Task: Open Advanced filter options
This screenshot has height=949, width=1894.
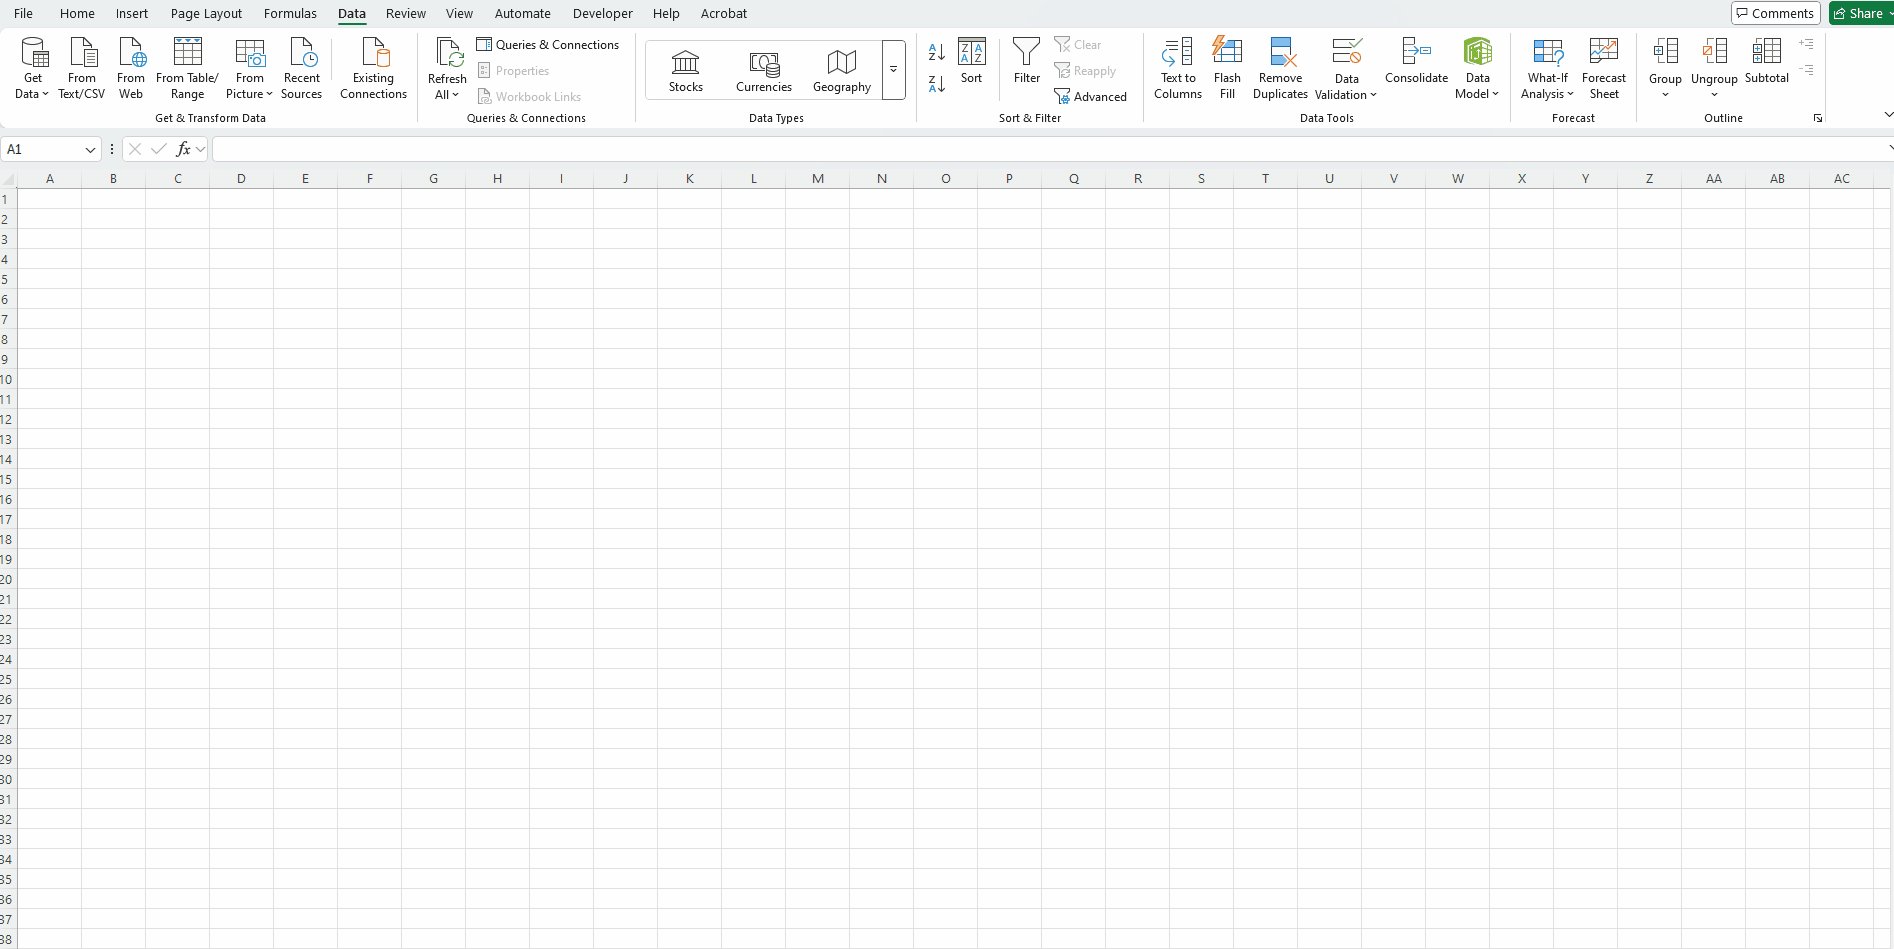Action: click(1090, 97)
